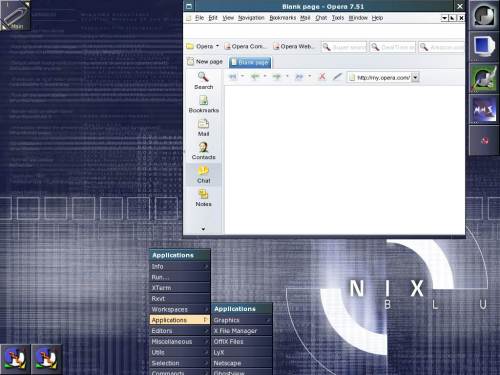Expand more sidebar panels with the down arrow
500x375 pixels.
pos(203,229)
